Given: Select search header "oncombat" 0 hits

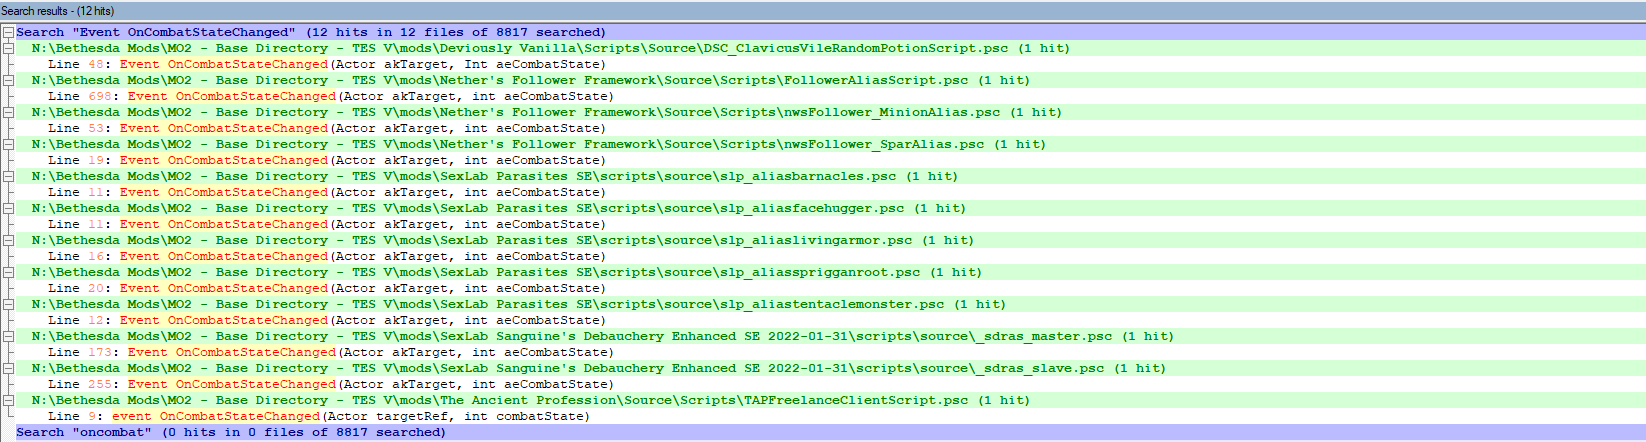Looking at the screenshot, I should tap(231, 432).
